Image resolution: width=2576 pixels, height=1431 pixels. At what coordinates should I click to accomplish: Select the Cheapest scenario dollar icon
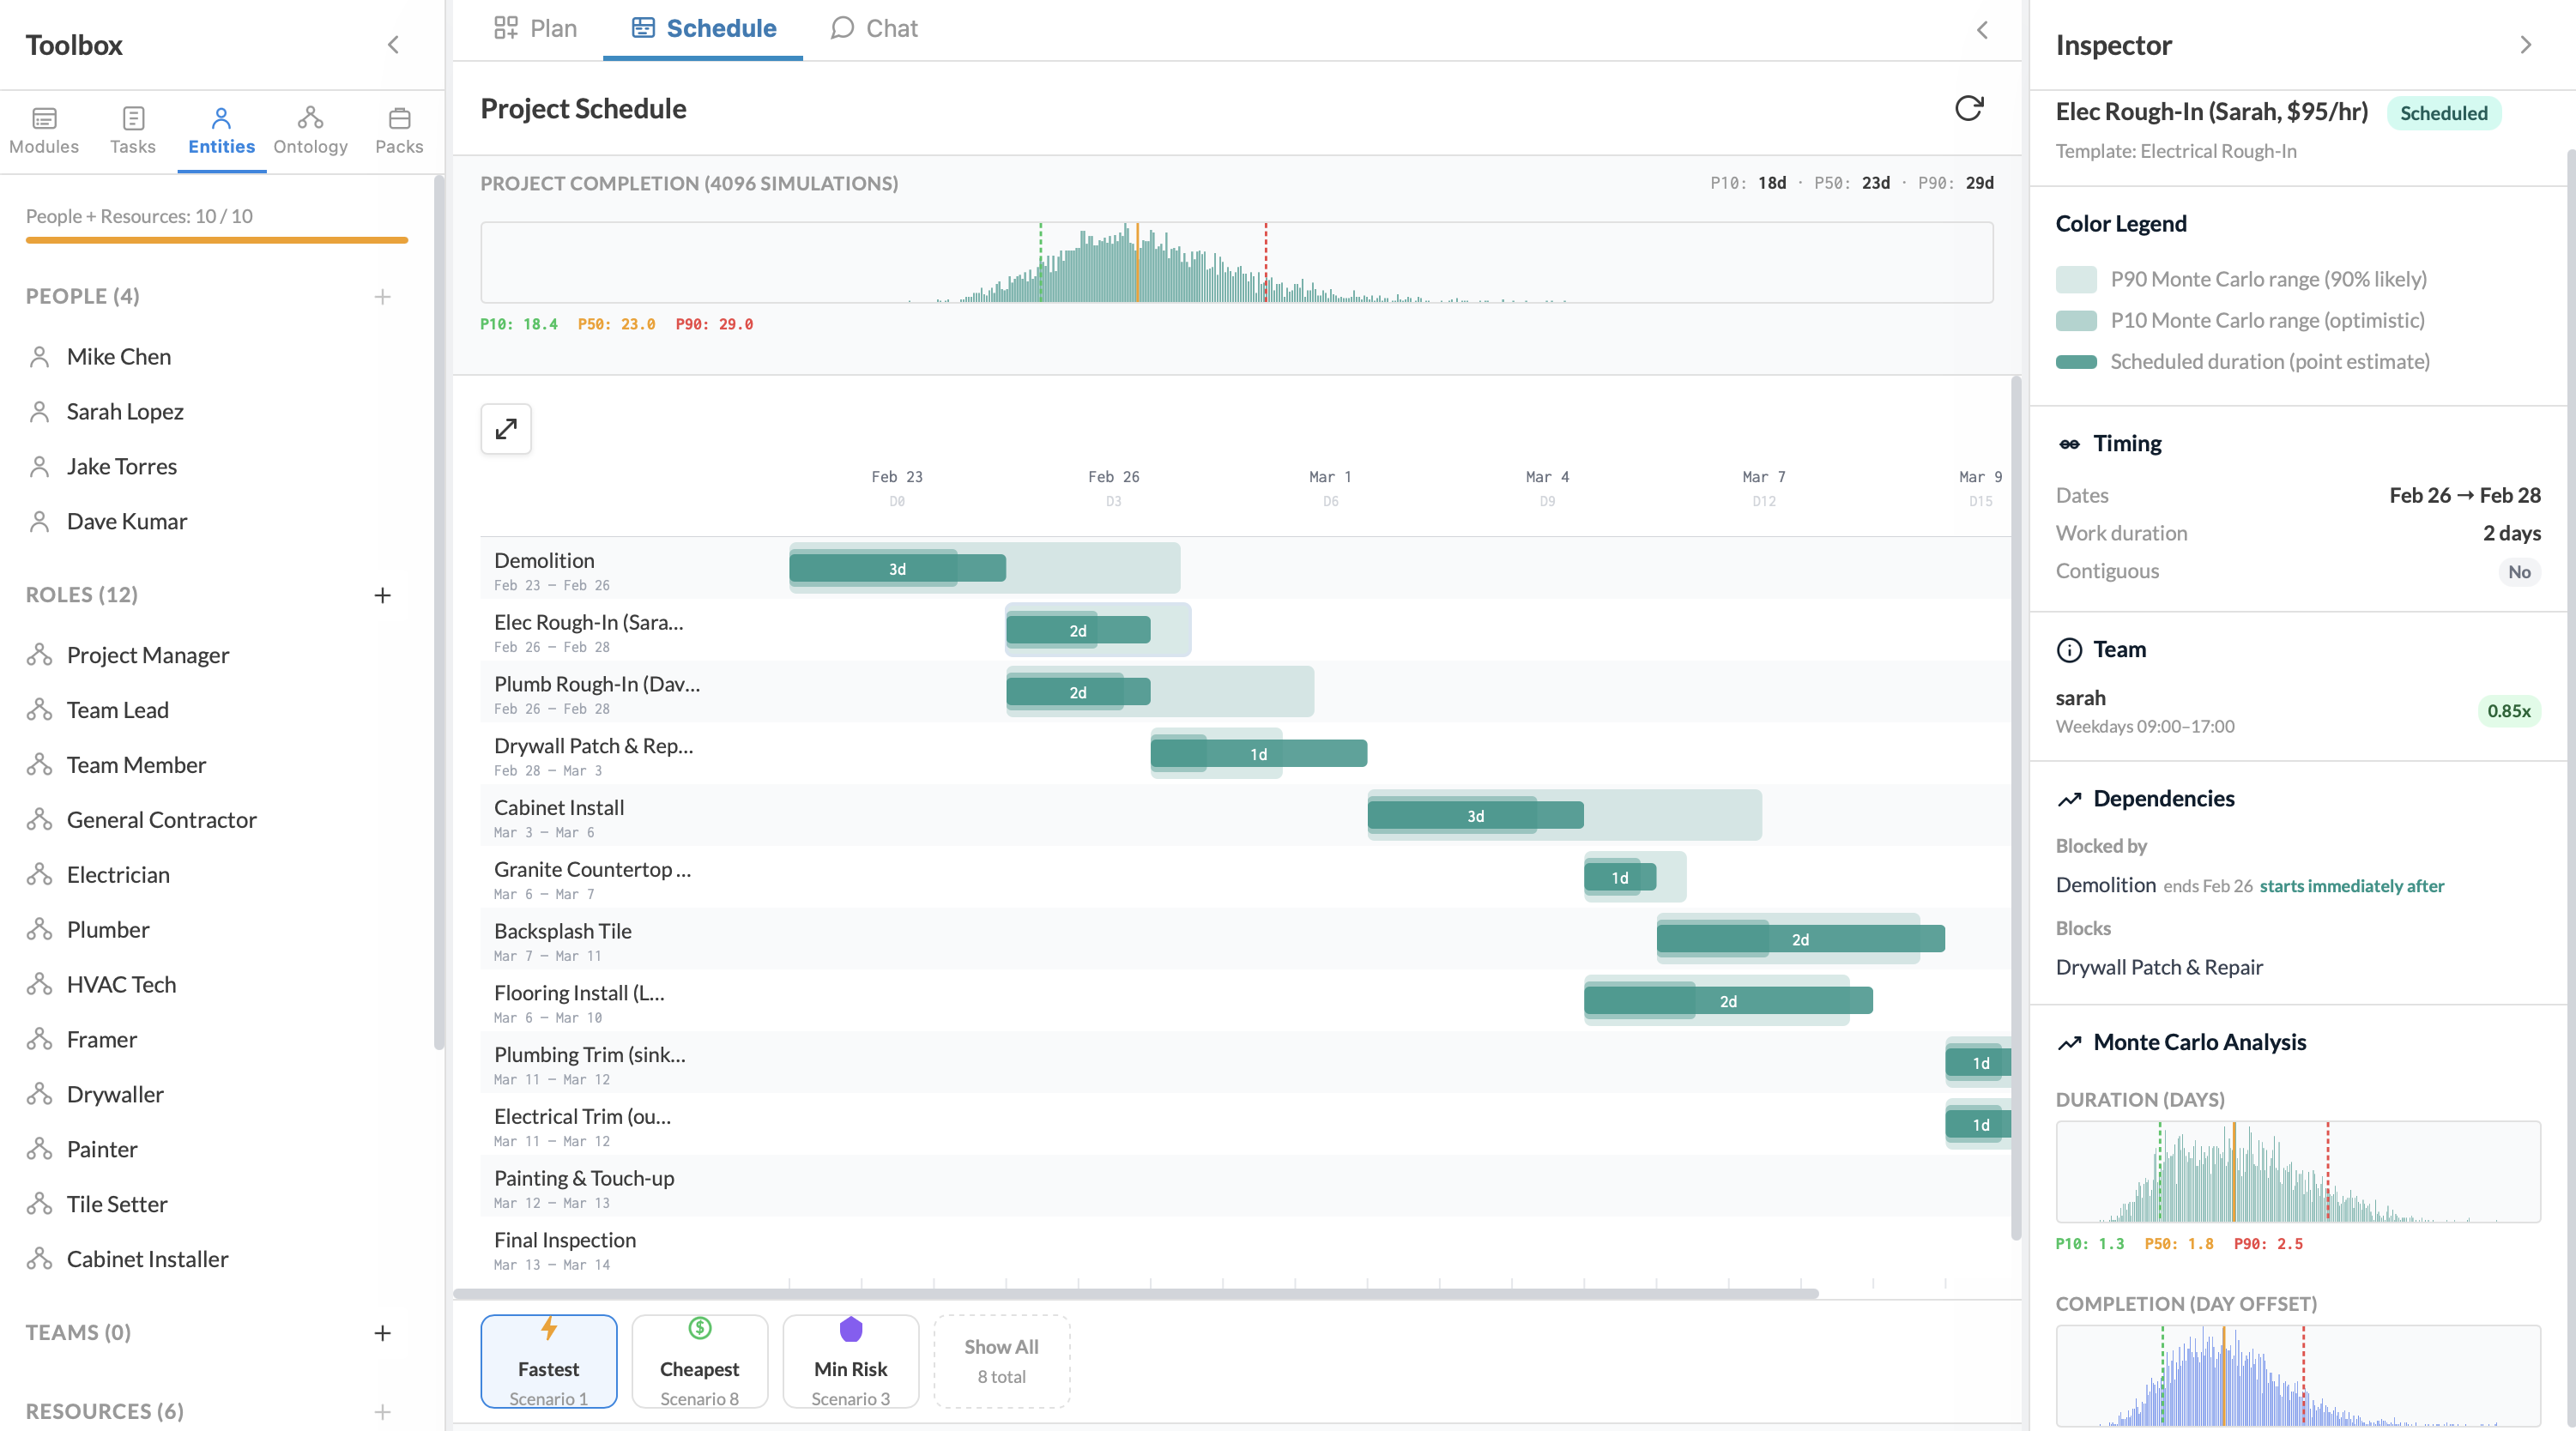699,1329
